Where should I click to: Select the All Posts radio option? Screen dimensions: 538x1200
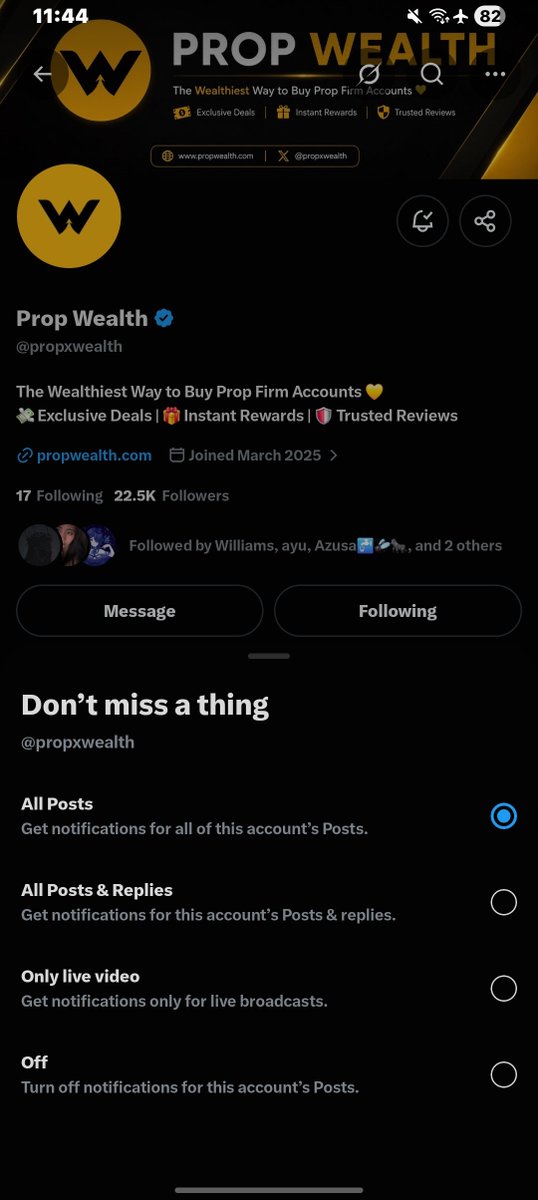pos(504,816)
